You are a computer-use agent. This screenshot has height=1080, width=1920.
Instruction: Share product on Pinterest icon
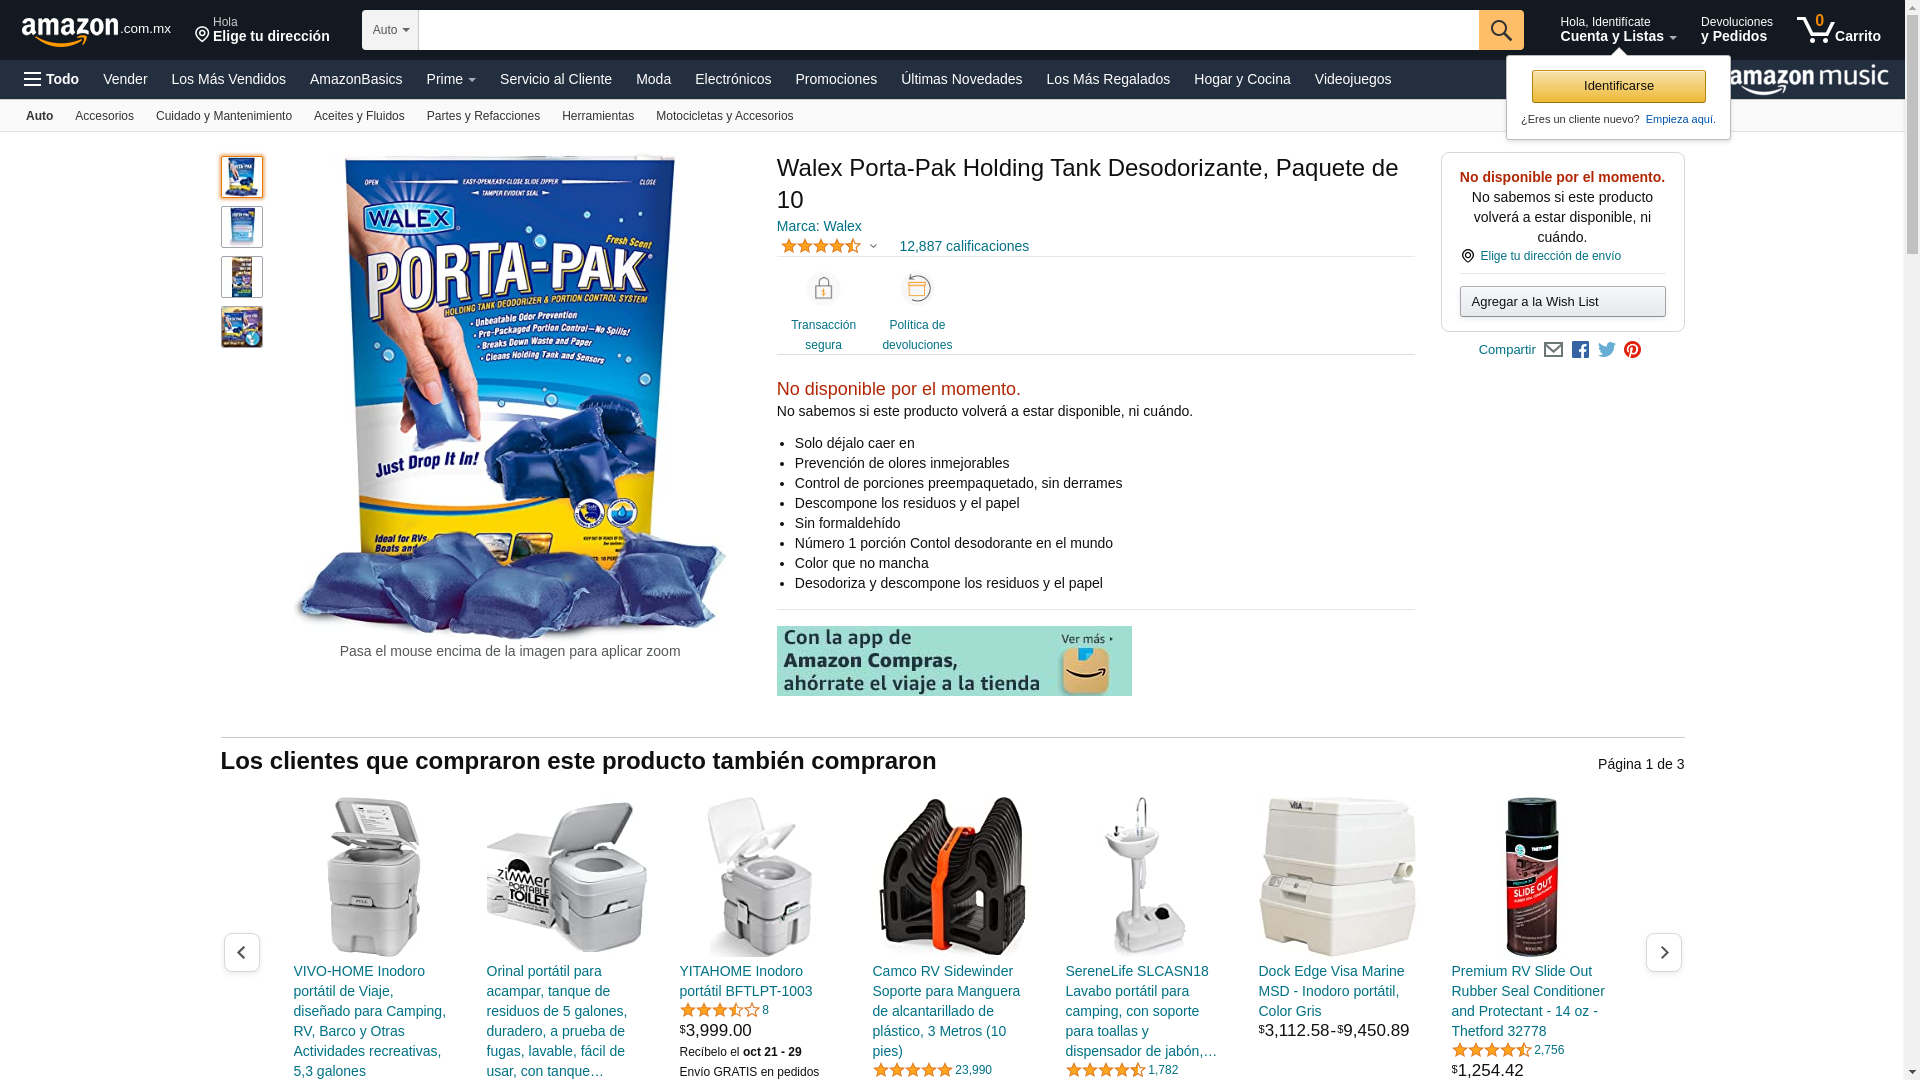[1632, 350]
